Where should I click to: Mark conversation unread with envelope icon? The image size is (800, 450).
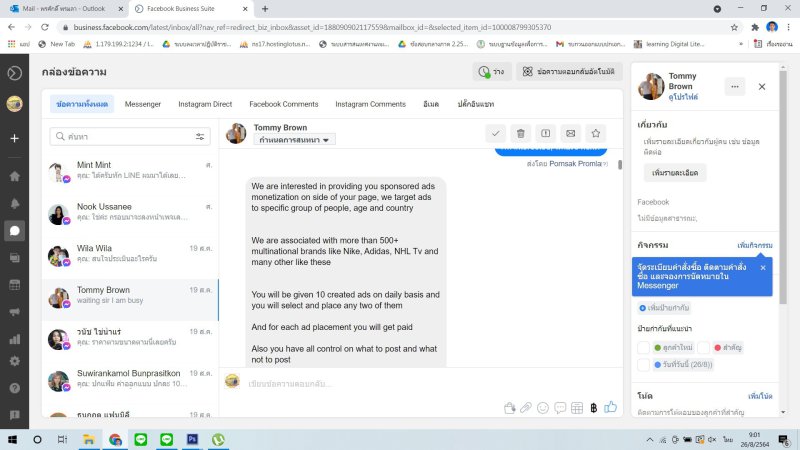click(x=570, y=133)
